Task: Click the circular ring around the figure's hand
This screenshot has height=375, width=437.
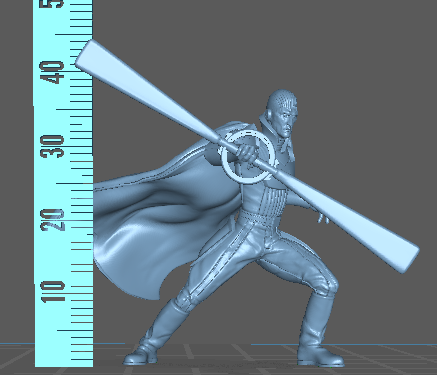Action: point(248,157)
